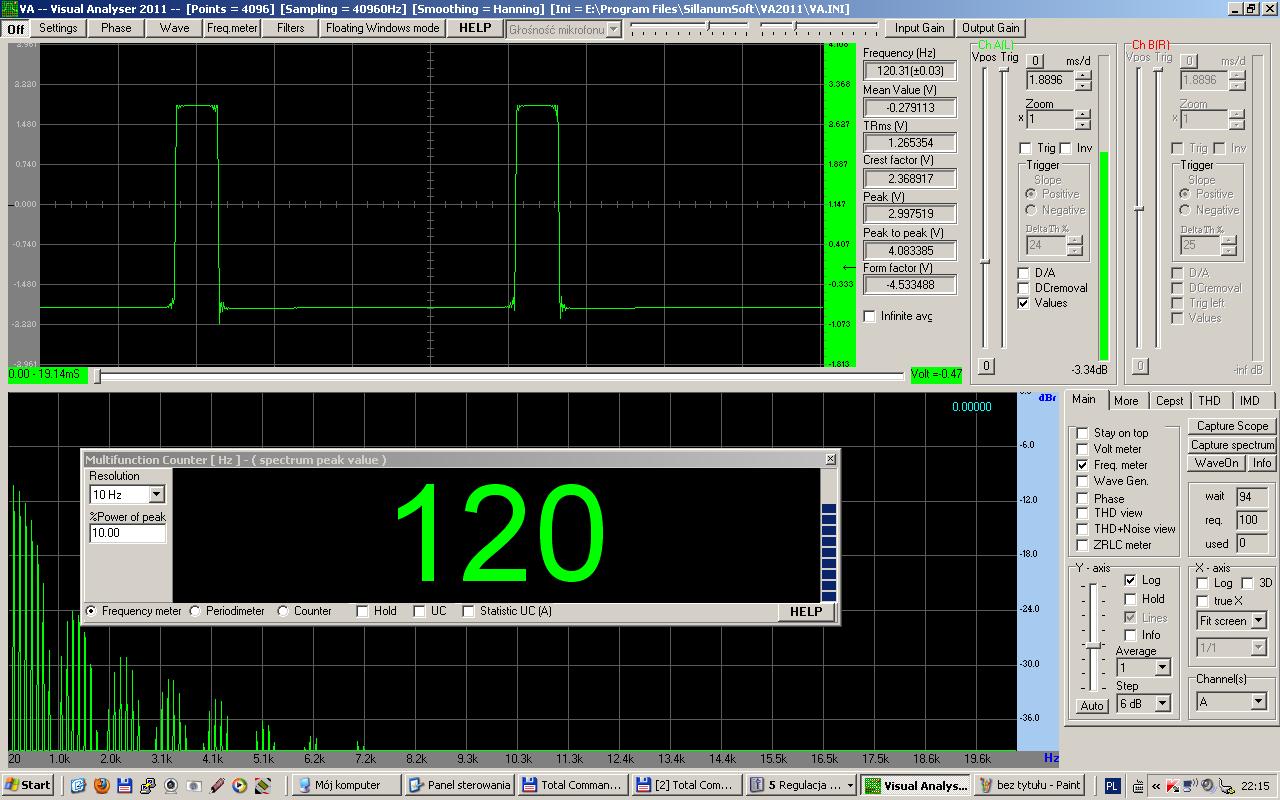Enable Floating Windows mode
The width and height of the screenshot is (1280, 800).
point(382,28)
